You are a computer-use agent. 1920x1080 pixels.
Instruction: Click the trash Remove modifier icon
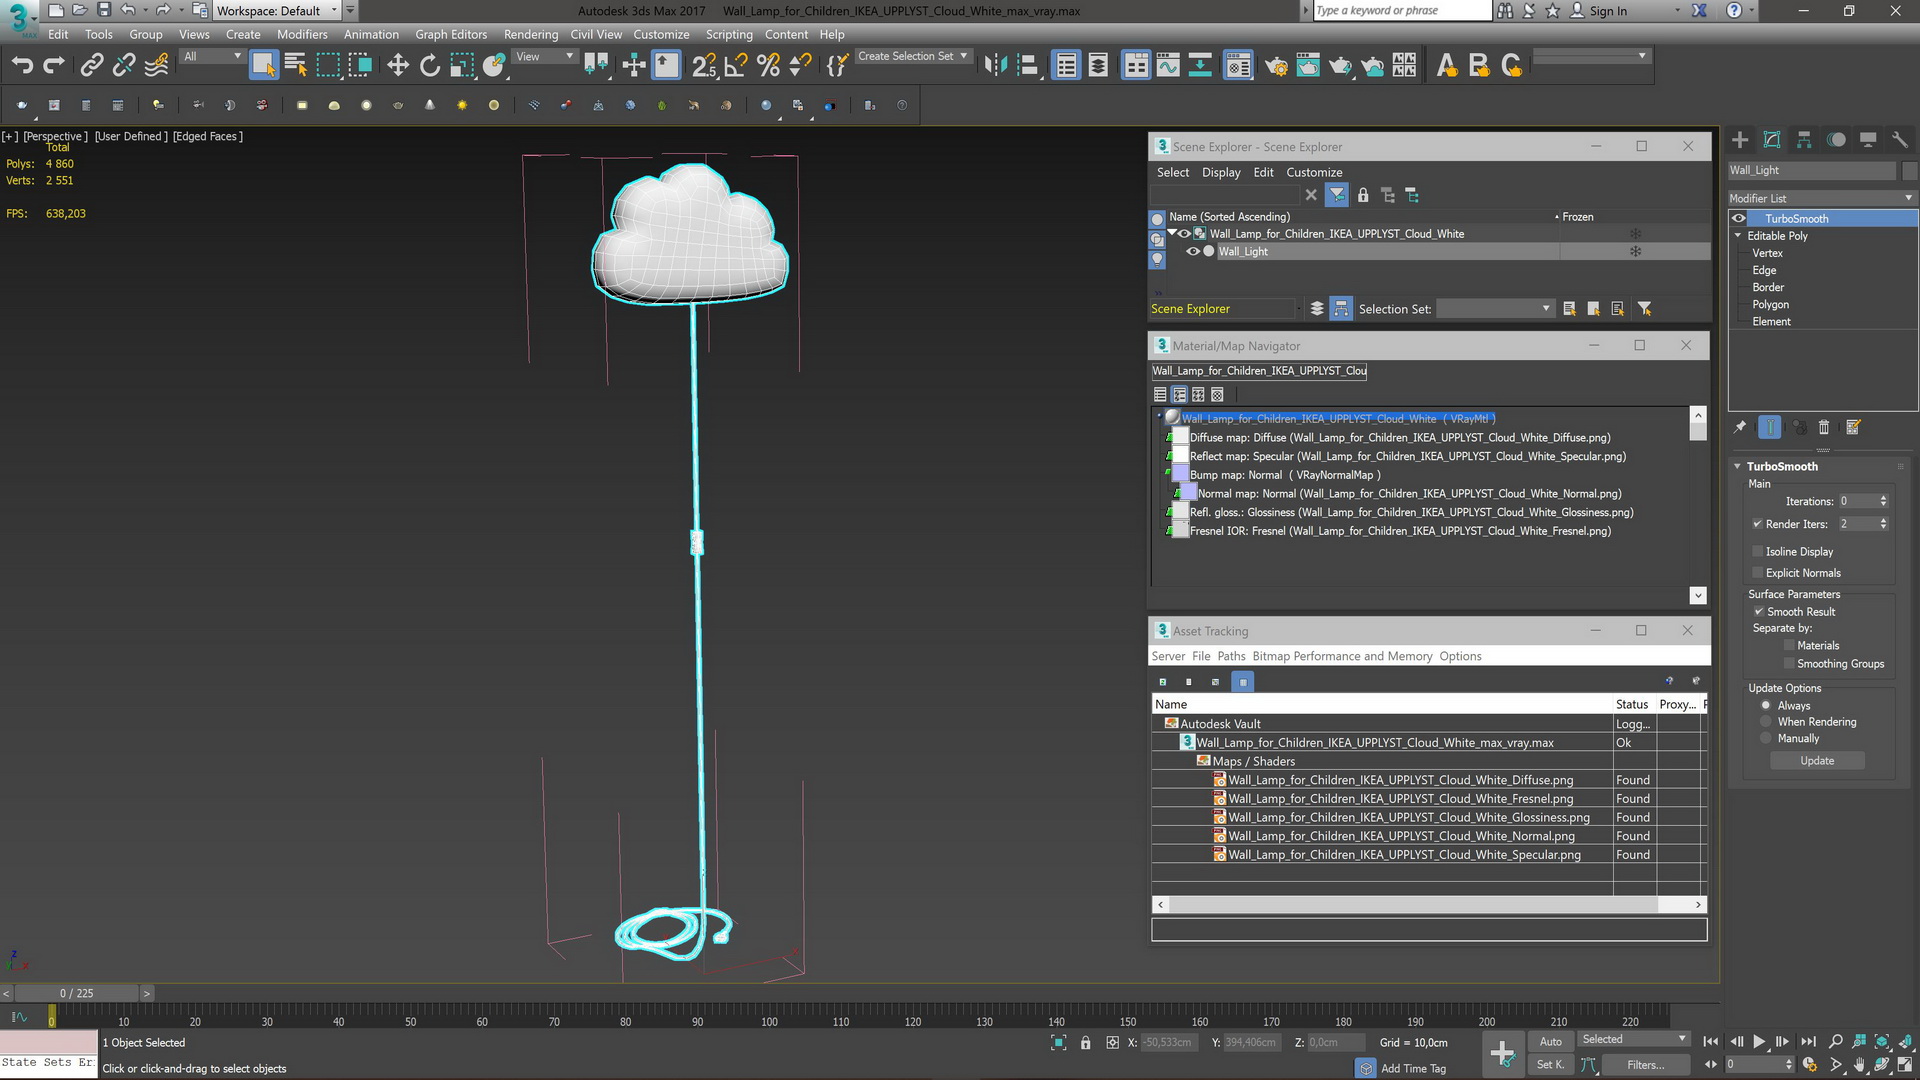tap(1824, 427)
